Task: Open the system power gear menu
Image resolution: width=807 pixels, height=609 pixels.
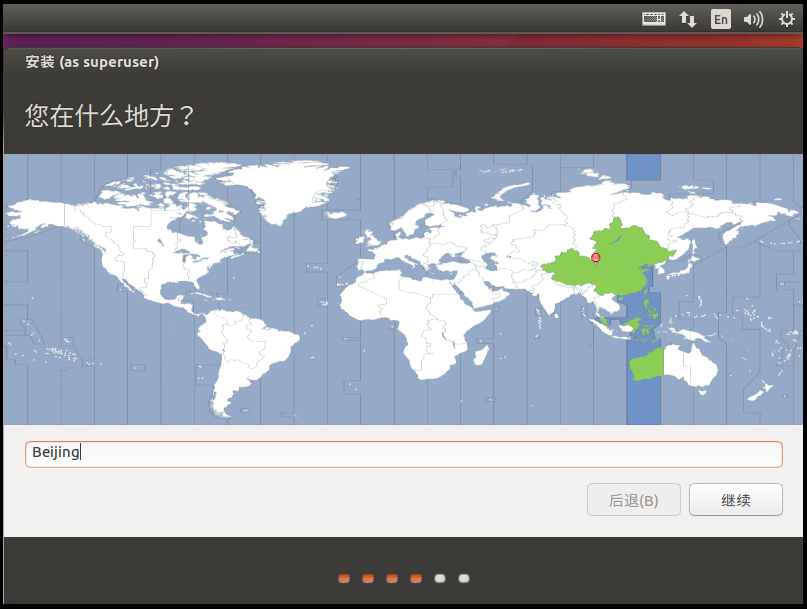Action: click(x=786, y=20)
